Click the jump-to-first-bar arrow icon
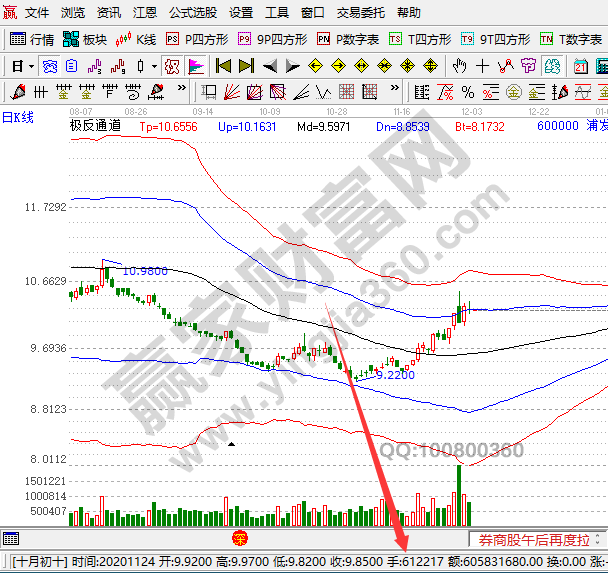This screenshot has width=608, height=573. click(223, 66)
